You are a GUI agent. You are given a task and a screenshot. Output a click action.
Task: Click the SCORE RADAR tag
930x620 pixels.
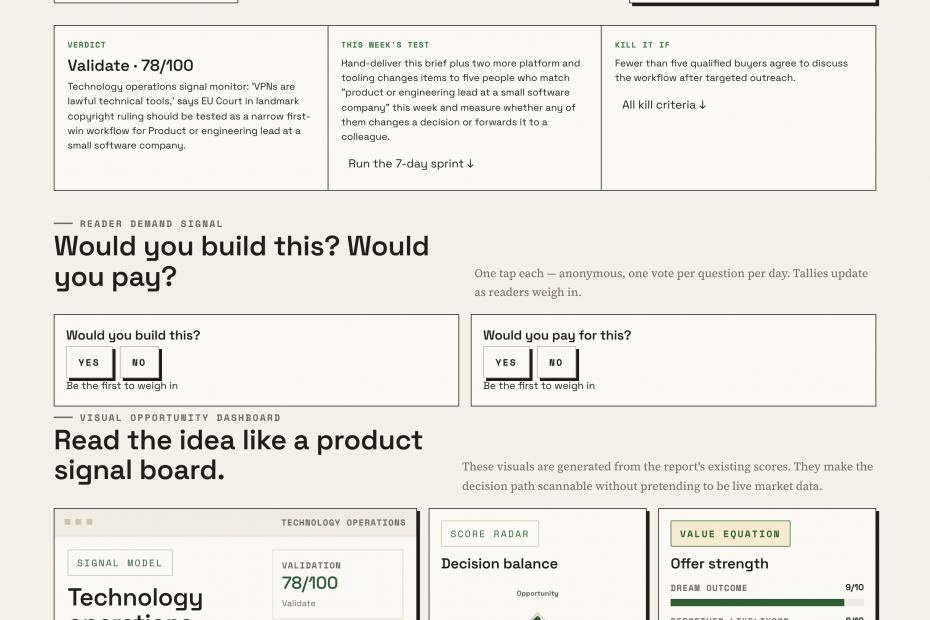[x=490, y=533]
